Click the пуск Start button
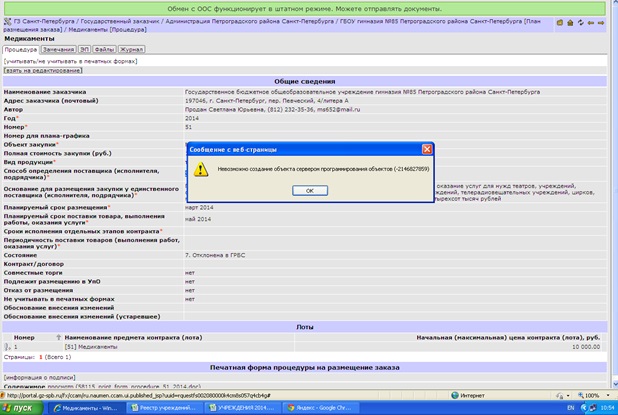 point(22,408)
